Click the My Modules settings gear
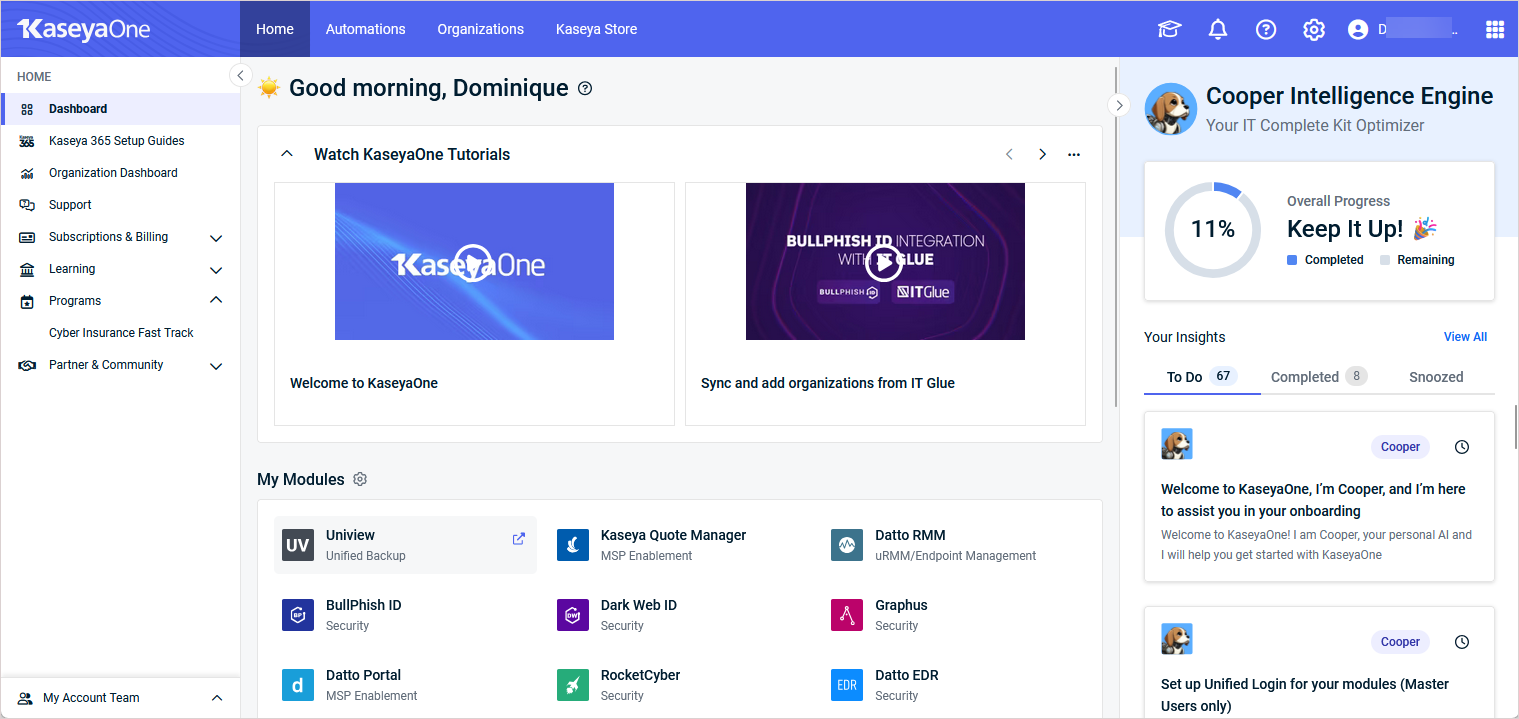Screen dimensions: 1519x719 point(360,480)
